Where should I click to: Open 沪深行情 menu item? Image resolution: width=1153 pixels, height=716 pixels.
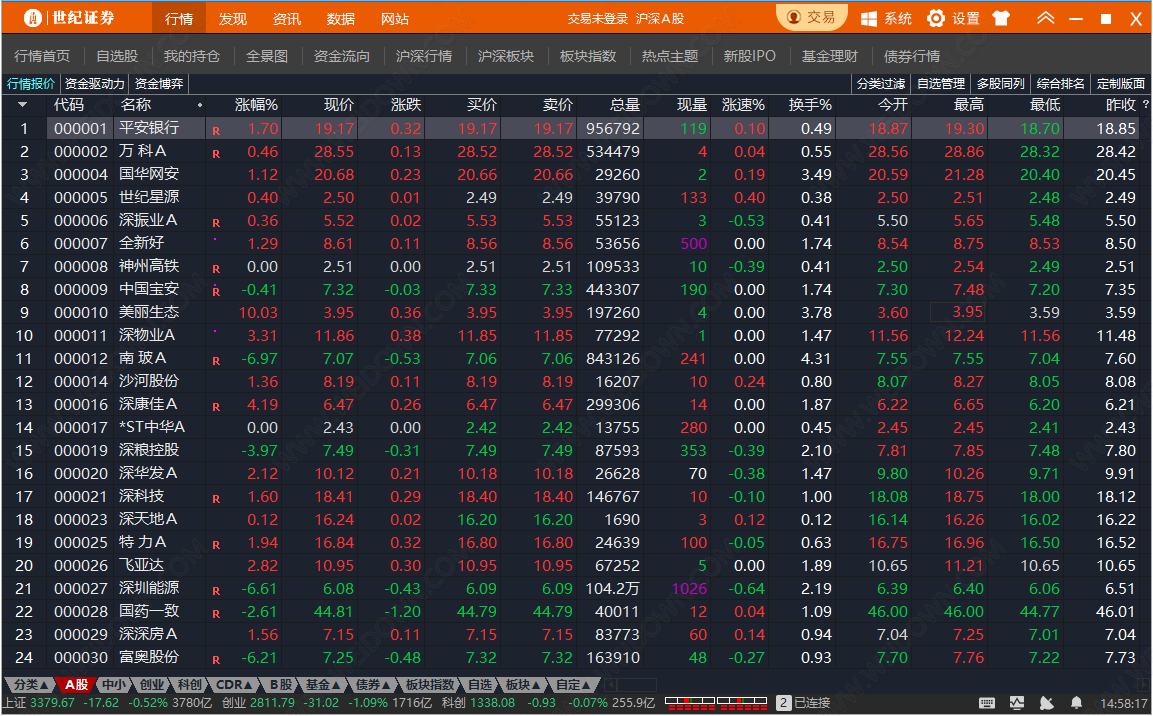click(x=424, y=56)
